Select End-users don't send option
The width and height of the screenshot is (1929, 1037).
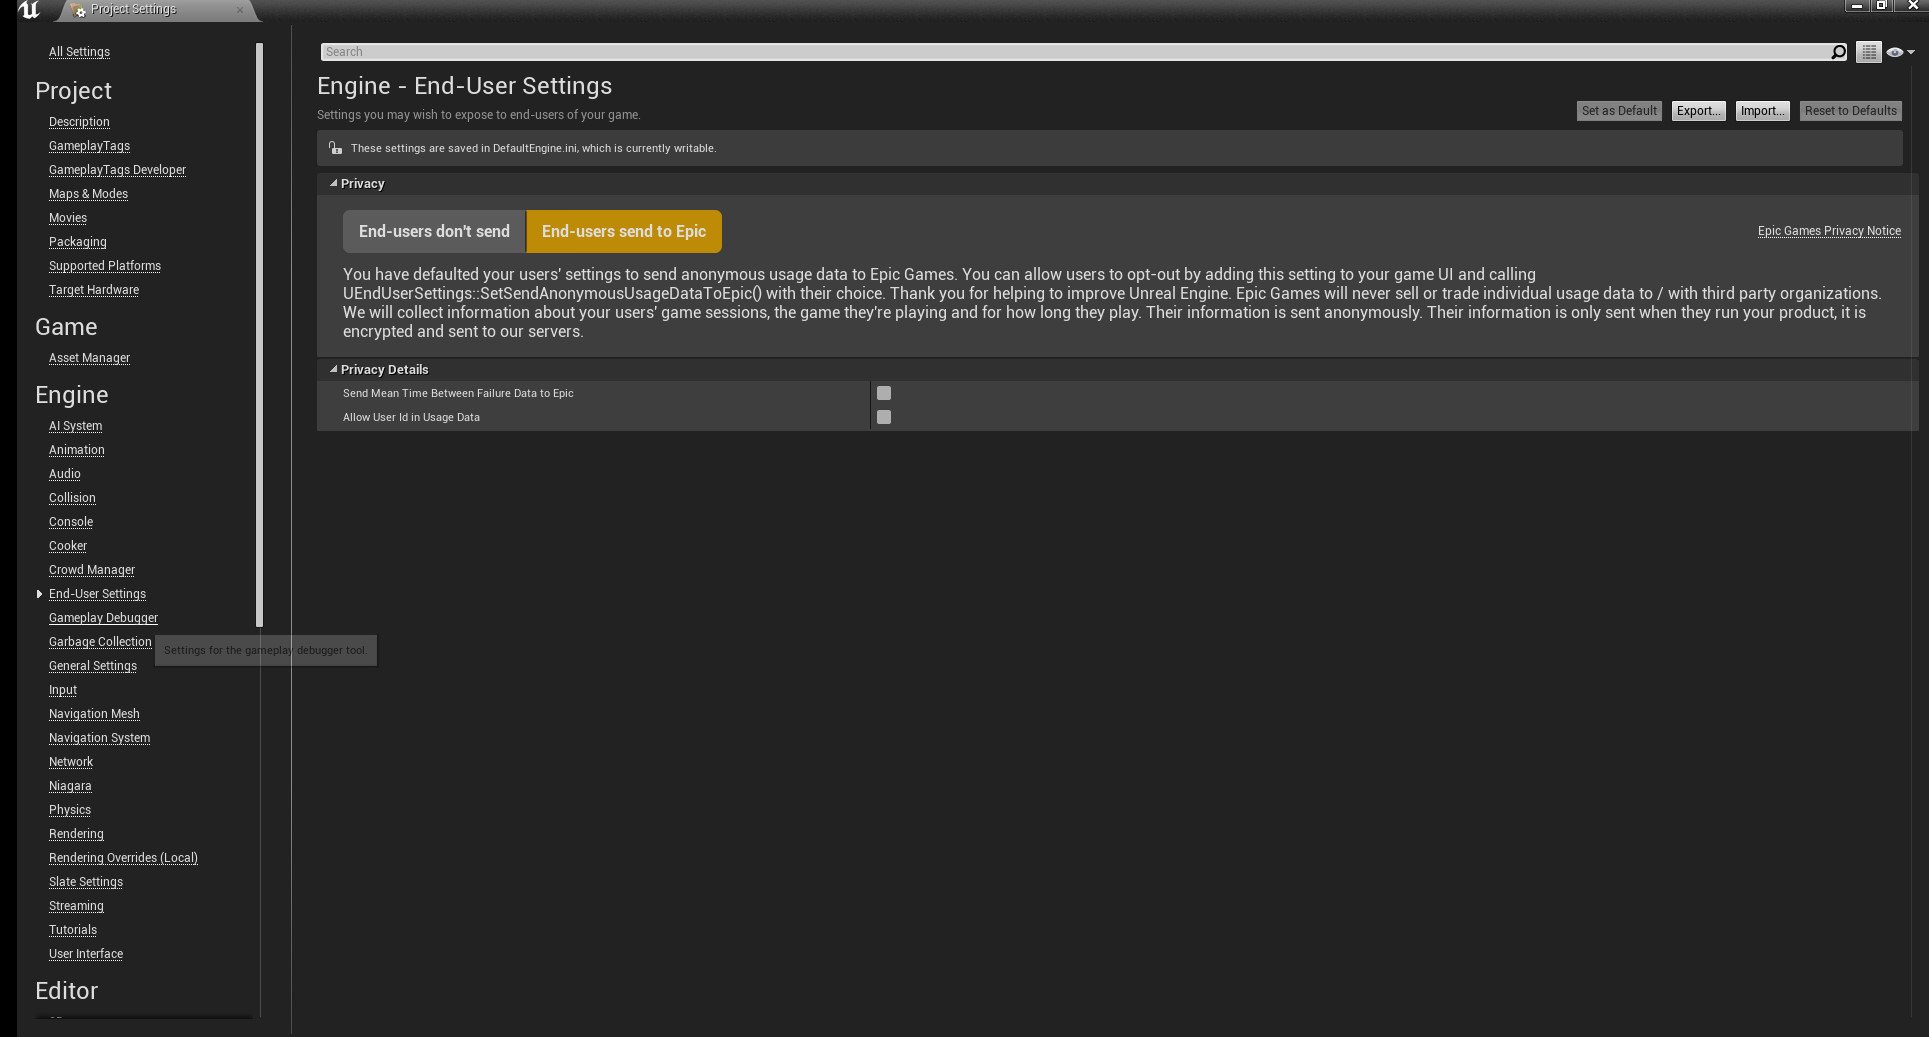click(434, 231)
